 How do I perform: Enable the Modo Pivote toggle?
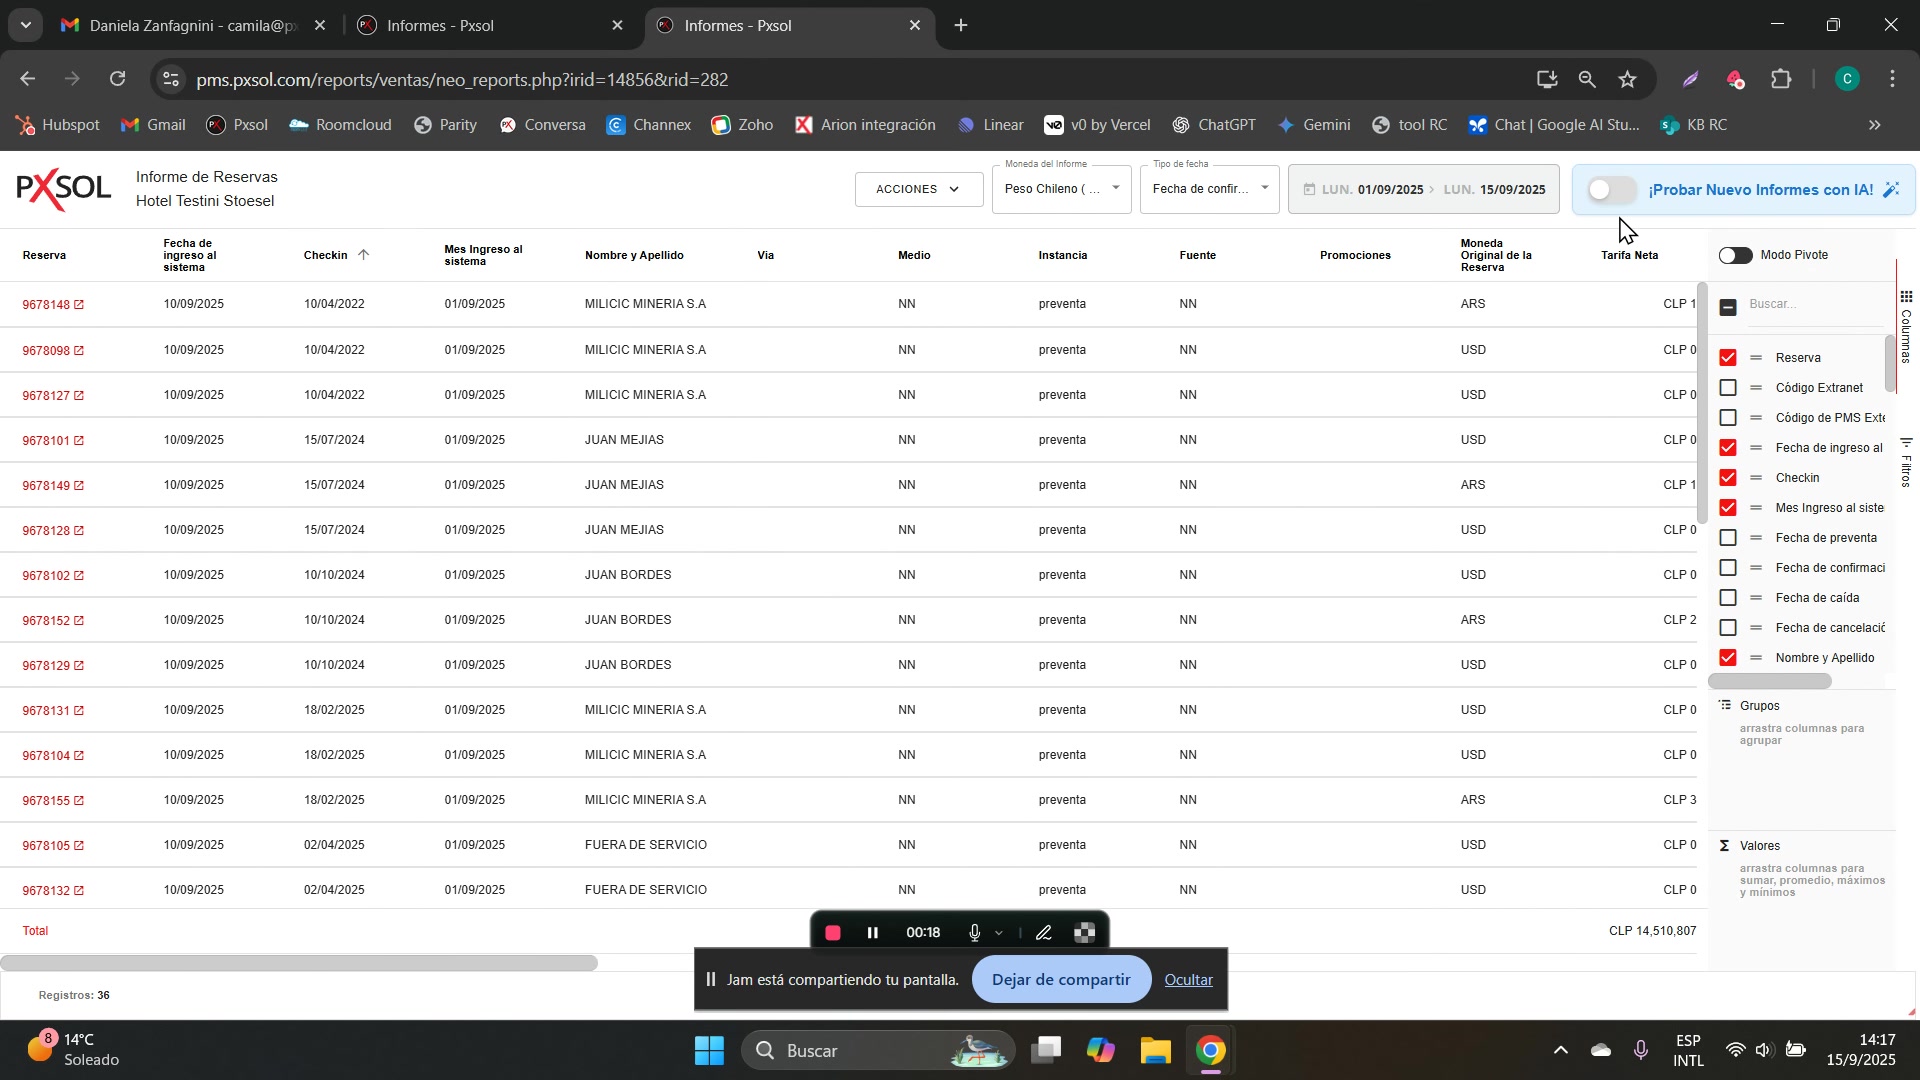point(1735,255)
